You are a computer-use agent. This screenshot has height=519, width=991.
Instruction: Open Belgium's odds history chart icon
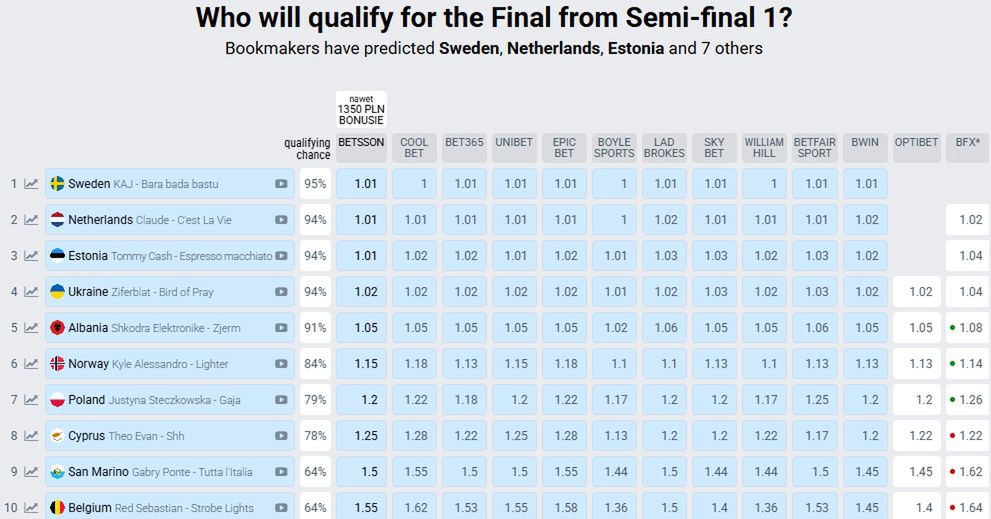coord(31,508)
